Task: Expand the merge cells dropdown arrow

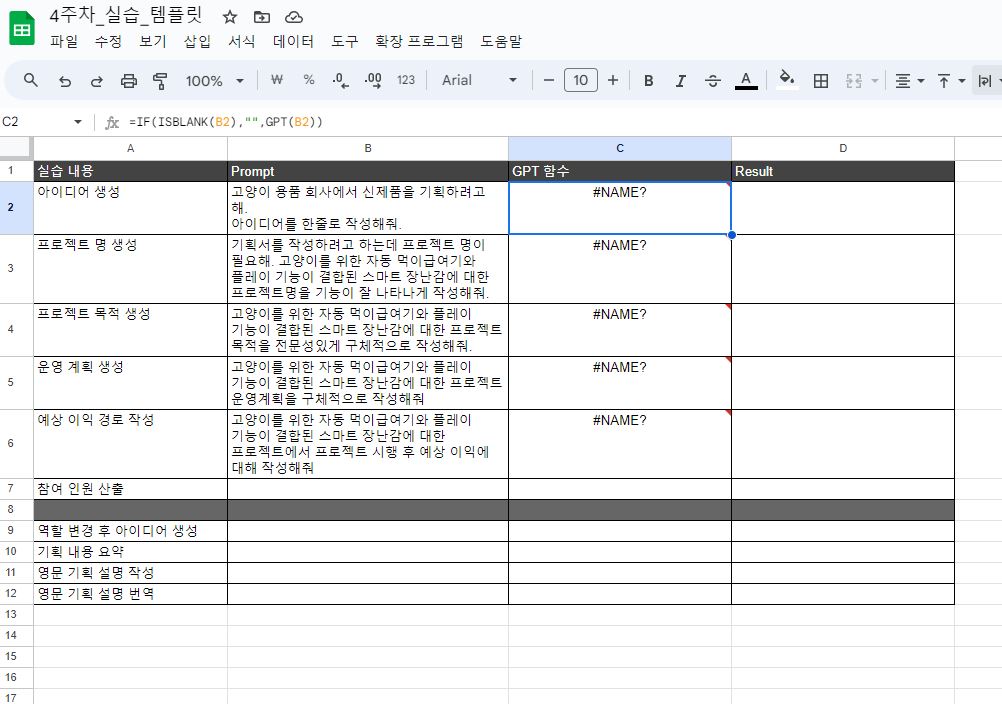Action: click(875, 80)
